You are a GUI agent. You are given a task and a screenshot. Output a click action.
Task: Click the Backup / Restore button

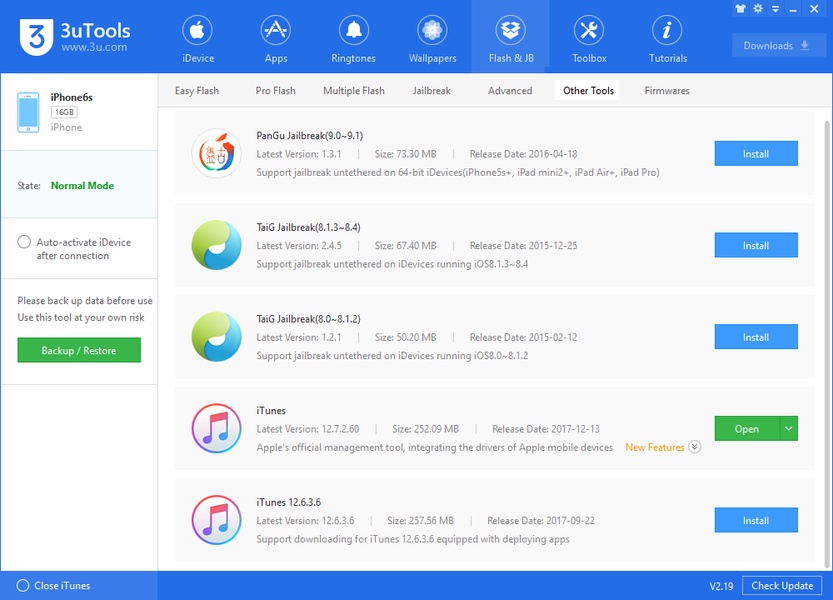coord(79,350)
